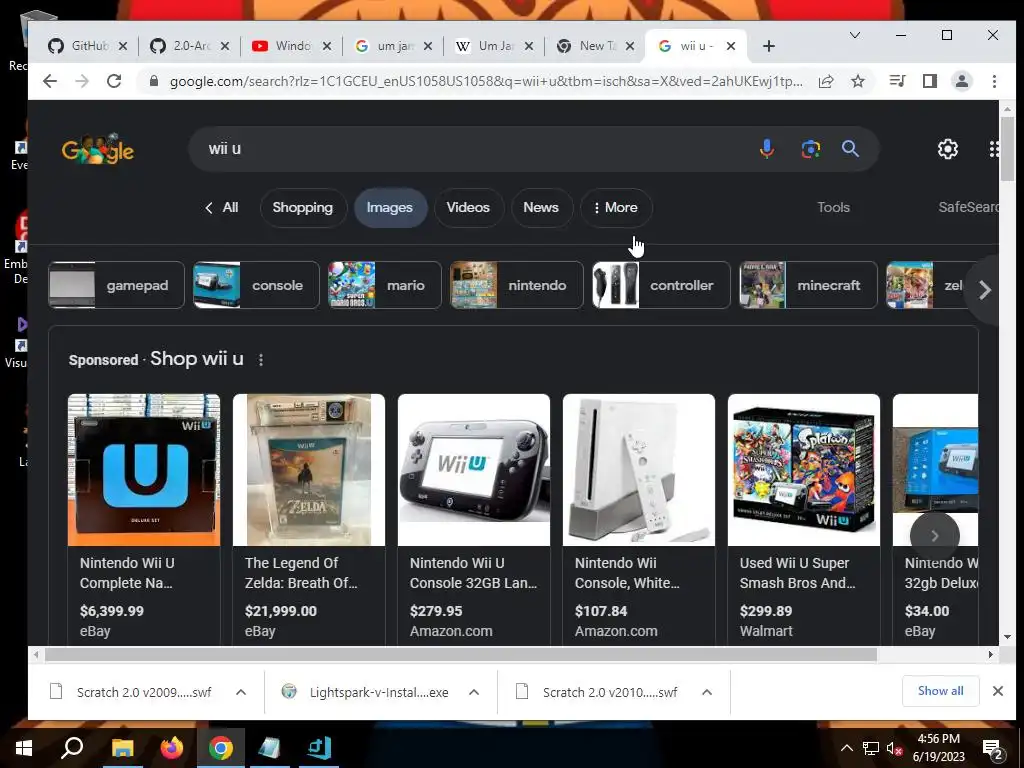Switch to News results
The image size is (1024, 768).
[x=541, y=208]
